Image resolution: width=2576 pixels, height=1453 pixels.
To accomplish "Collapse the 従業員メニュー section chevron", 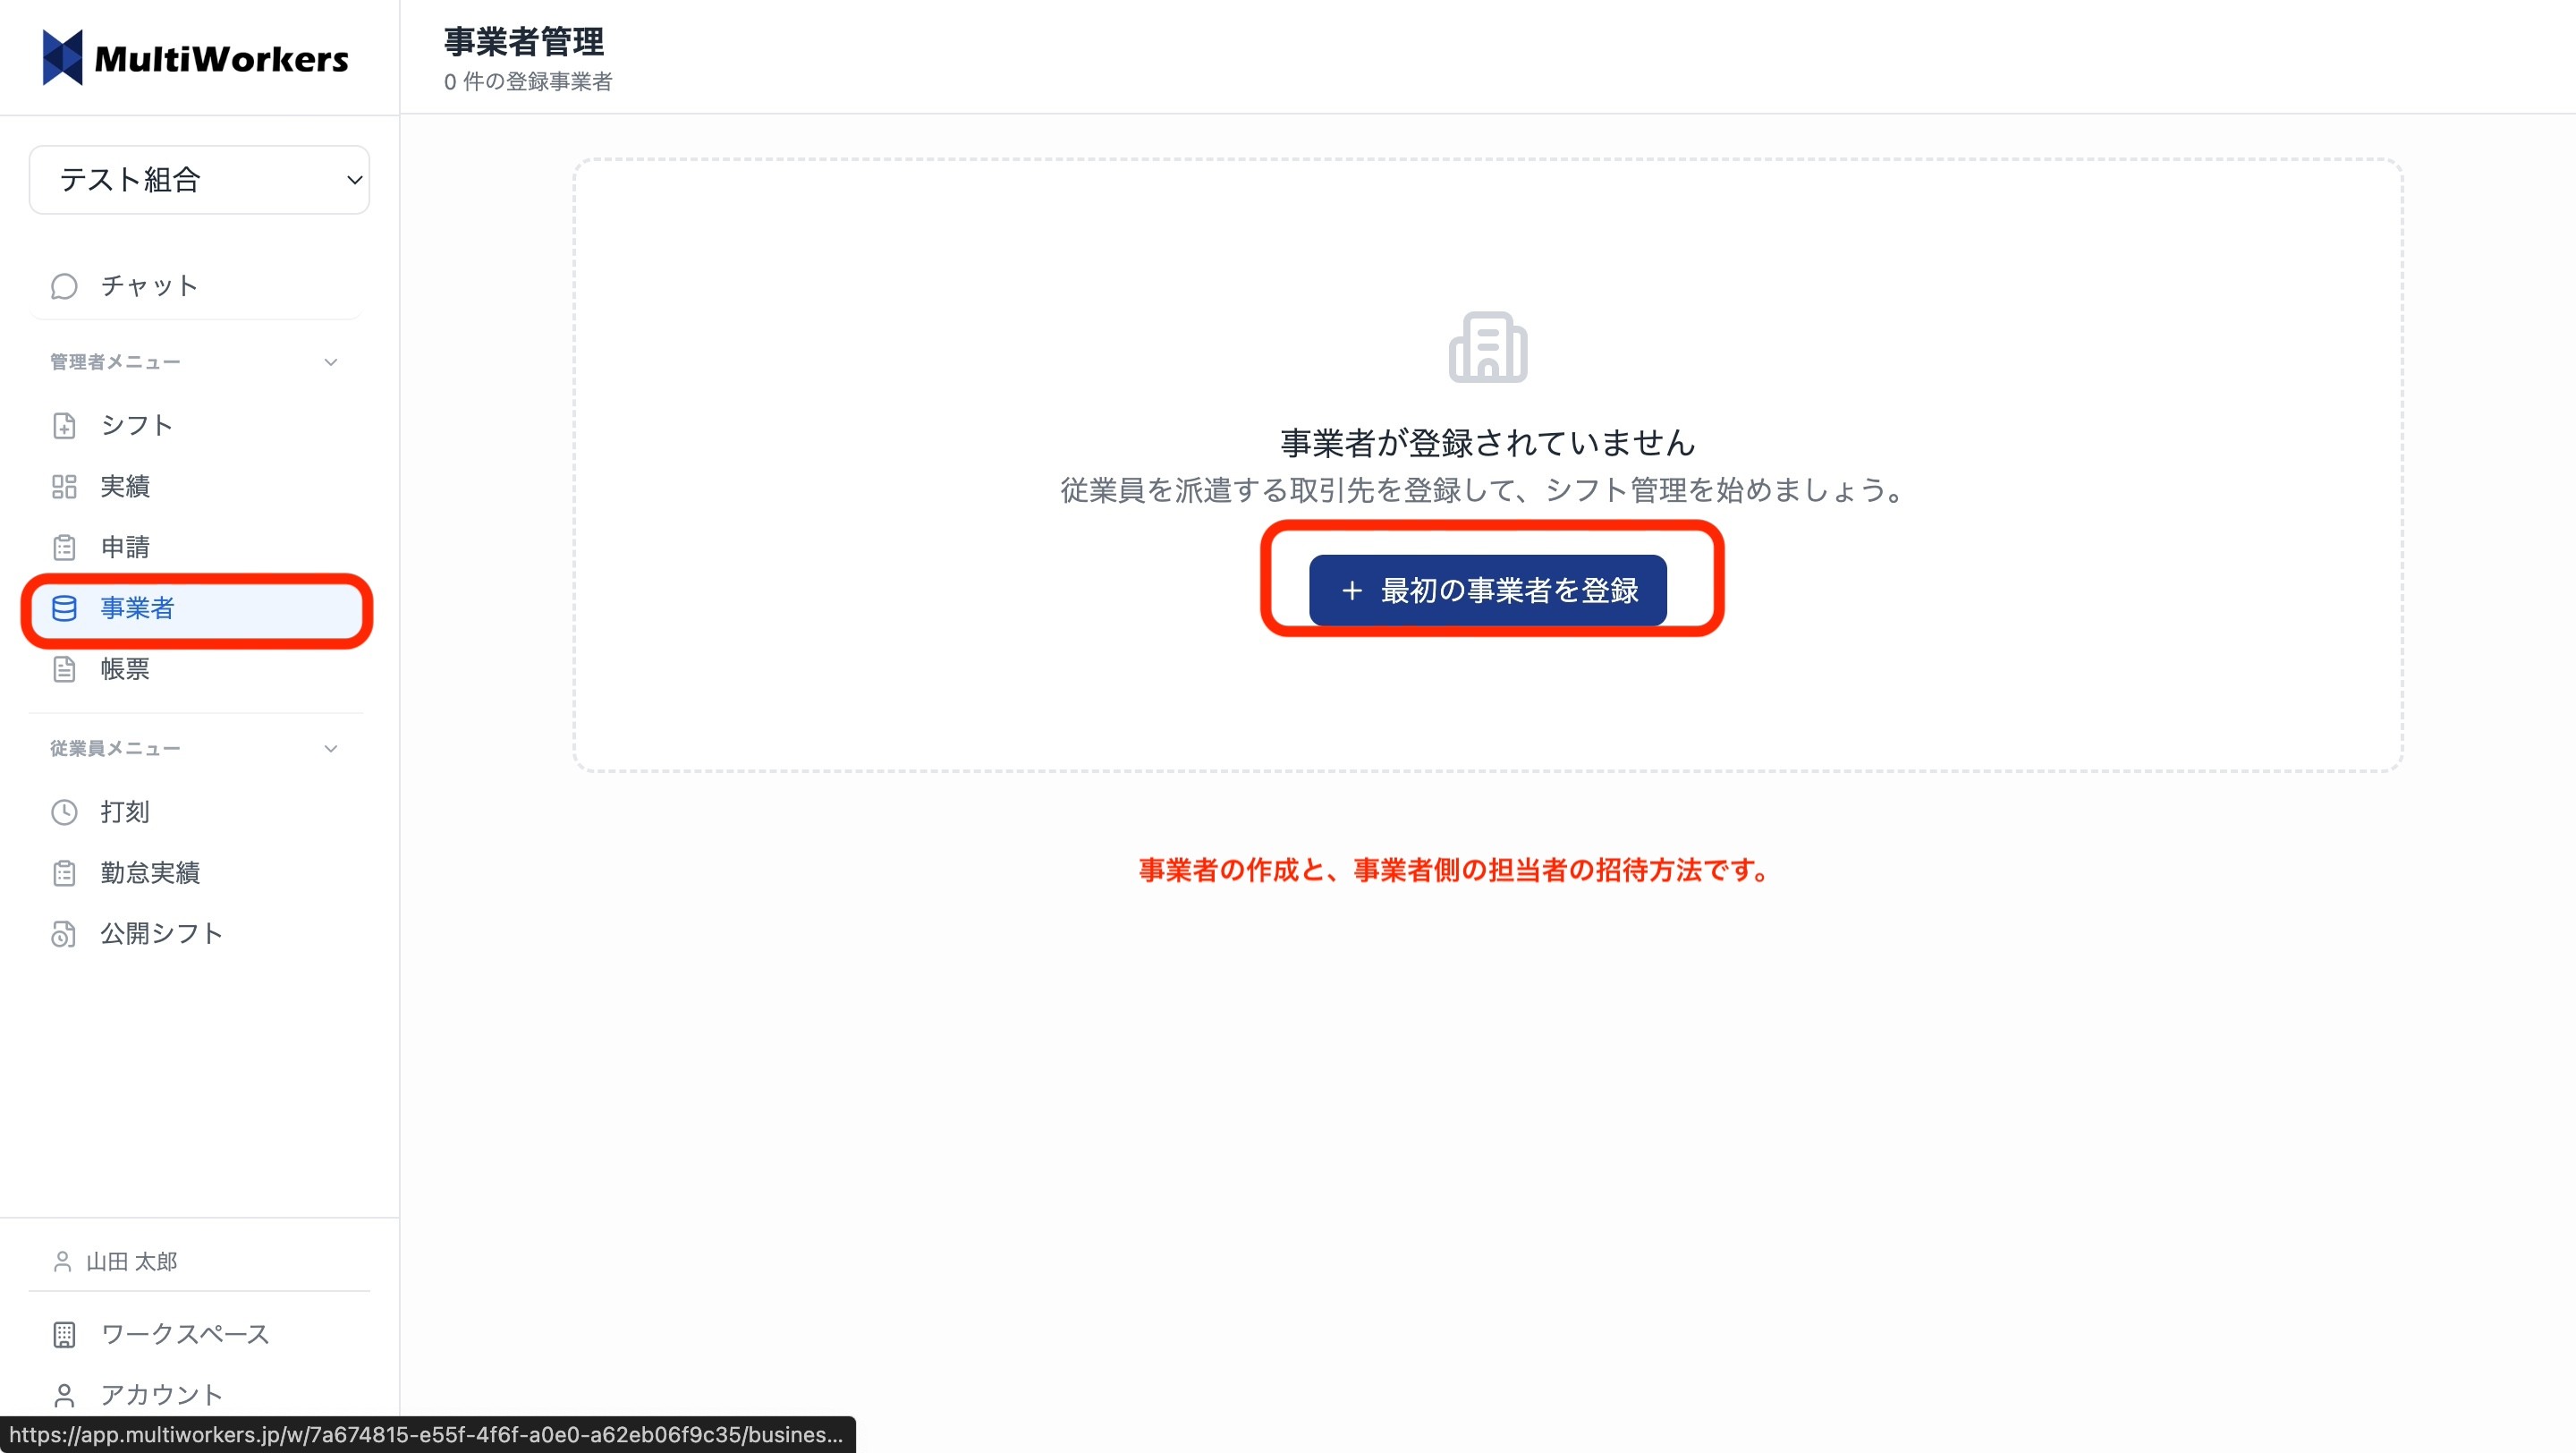I will pos(331,749).
